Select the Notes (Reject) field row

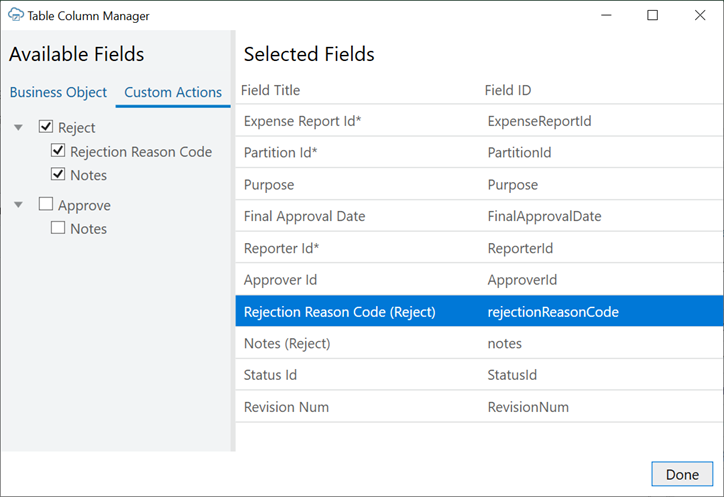[478, 344]
